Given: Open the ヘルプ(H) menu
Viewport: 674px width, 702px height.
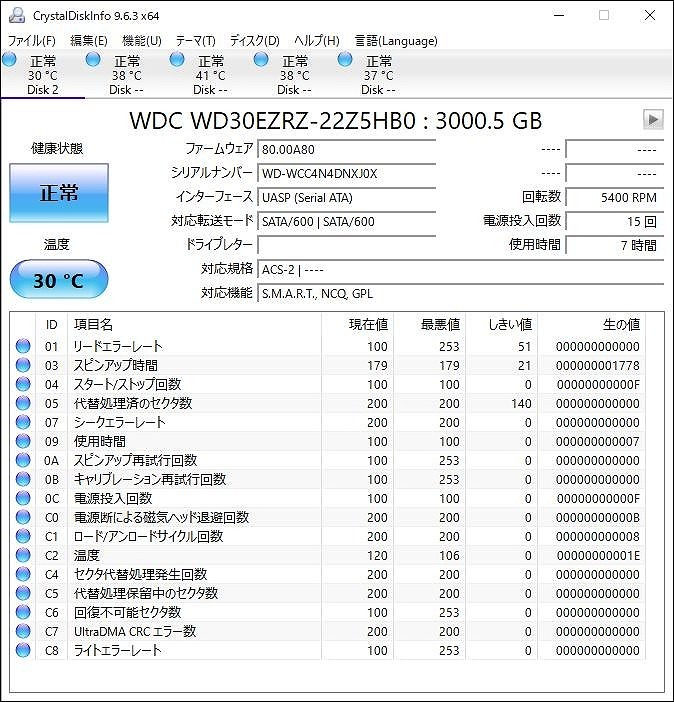Looking at the screenshot, I should tap(317, 41).
